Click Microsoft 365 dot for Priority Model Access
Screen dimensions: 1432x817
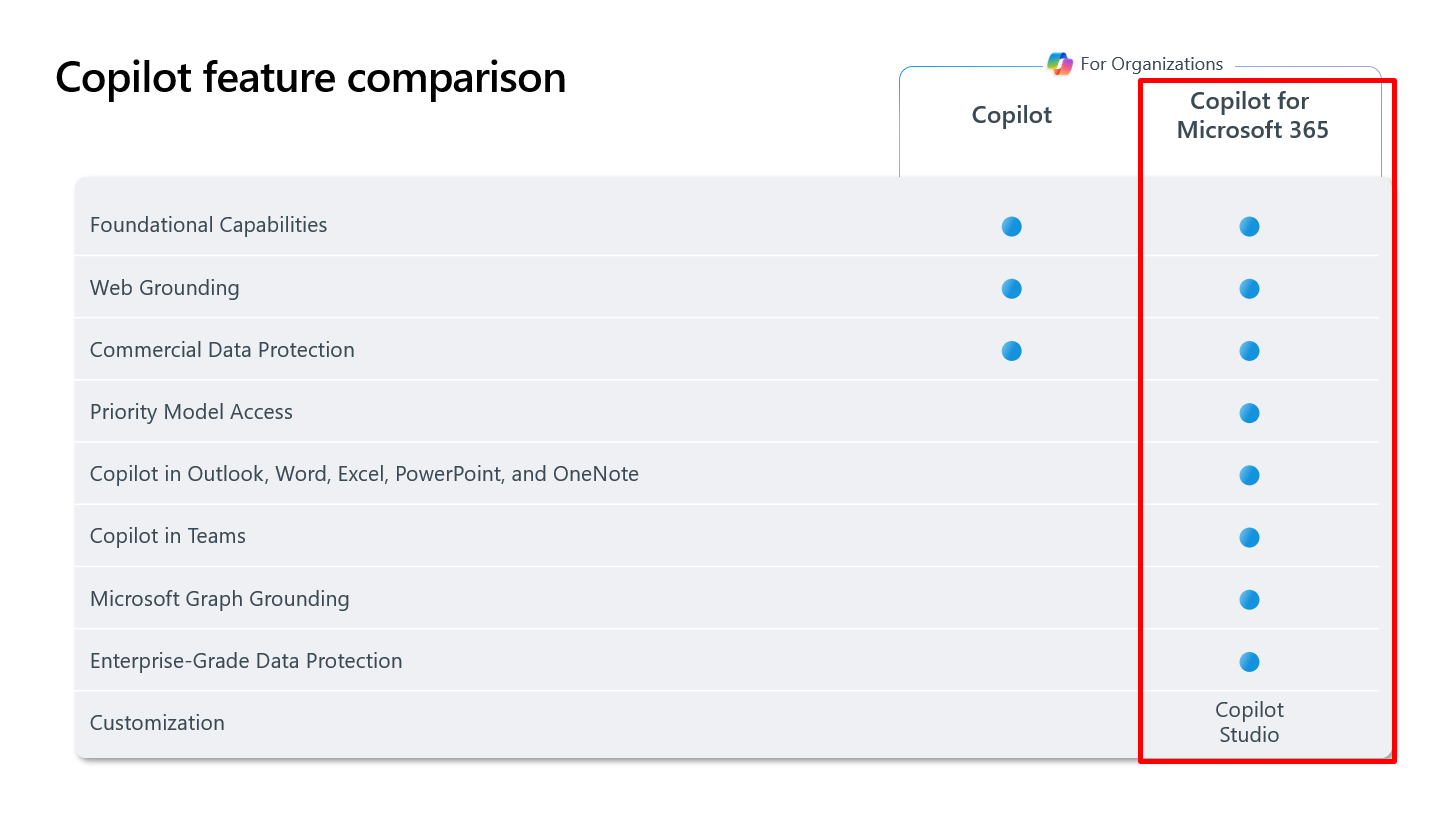pos(1249,413)
